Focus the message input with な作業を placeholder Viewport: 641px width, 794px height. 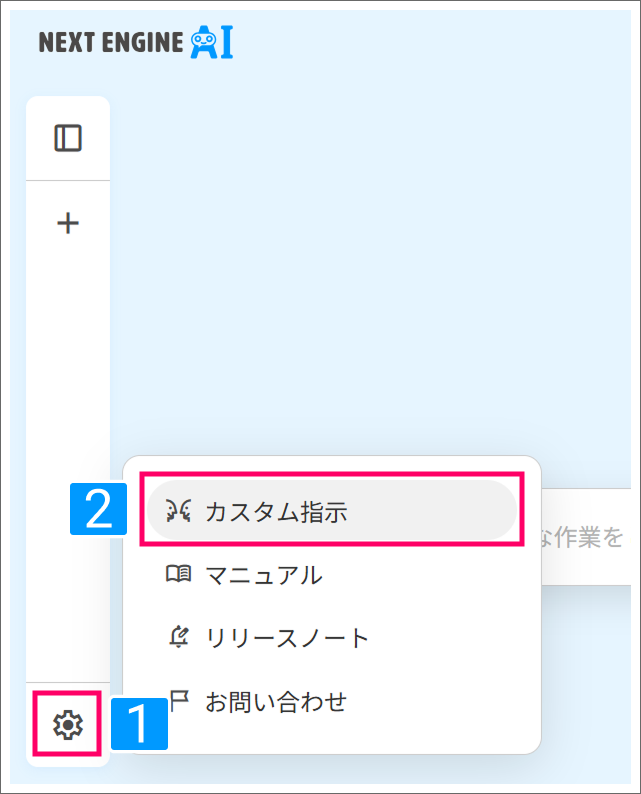coord(585,538)
